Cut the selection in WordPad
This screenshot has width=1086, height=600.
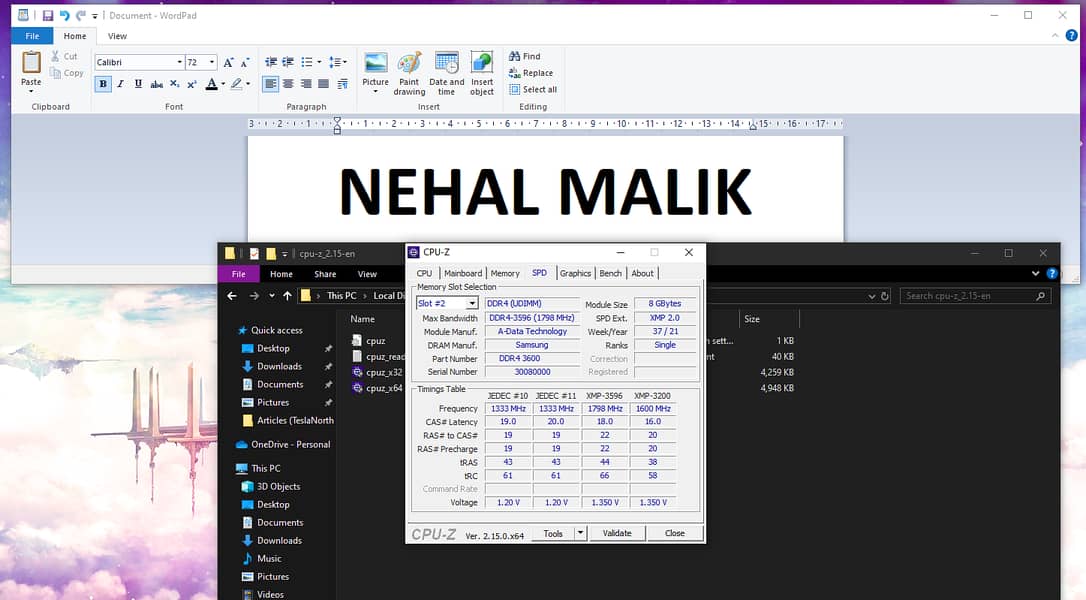[64, 56]
